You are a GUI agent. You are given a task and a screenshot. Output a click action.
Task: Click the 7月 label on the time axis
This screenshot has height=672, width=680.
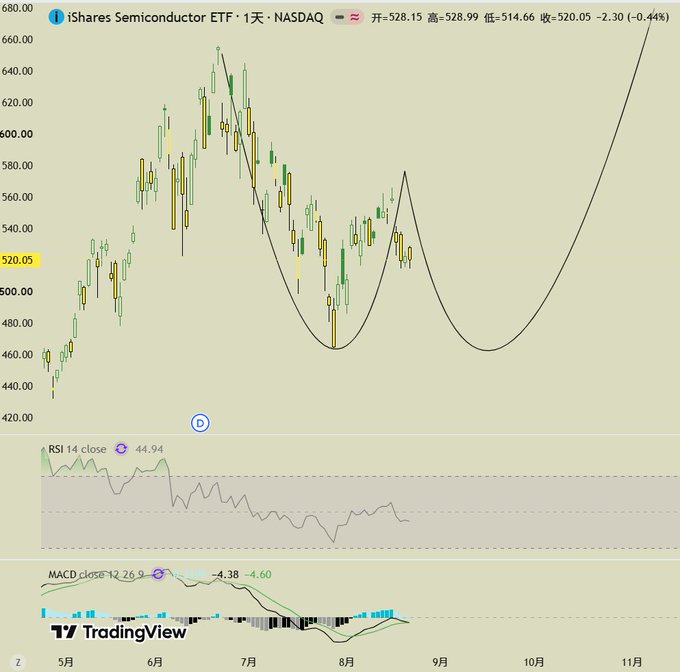pyautogui.click(x=248, y=662)
